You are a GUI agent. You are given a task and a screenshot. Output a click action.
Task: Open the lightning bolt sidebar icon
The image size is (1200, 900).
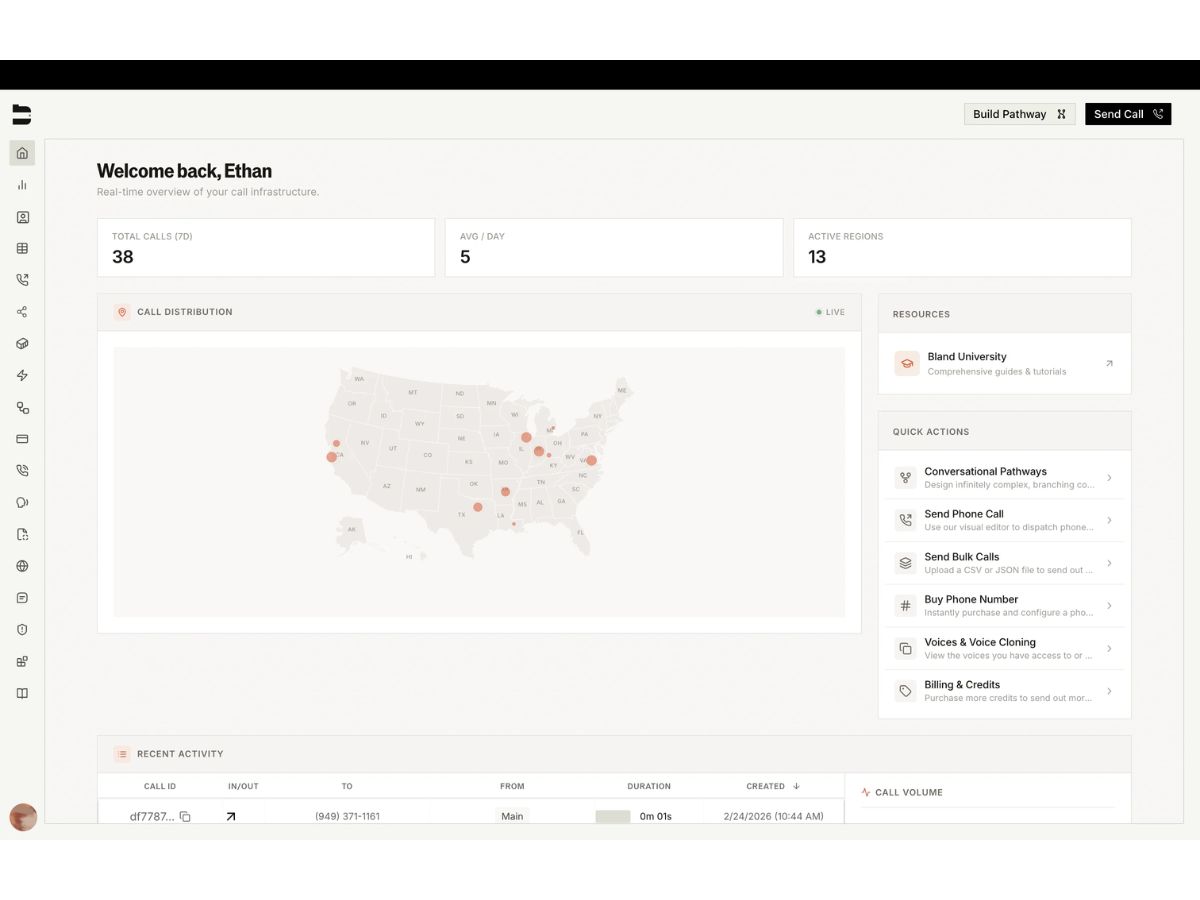click(22, 376)
